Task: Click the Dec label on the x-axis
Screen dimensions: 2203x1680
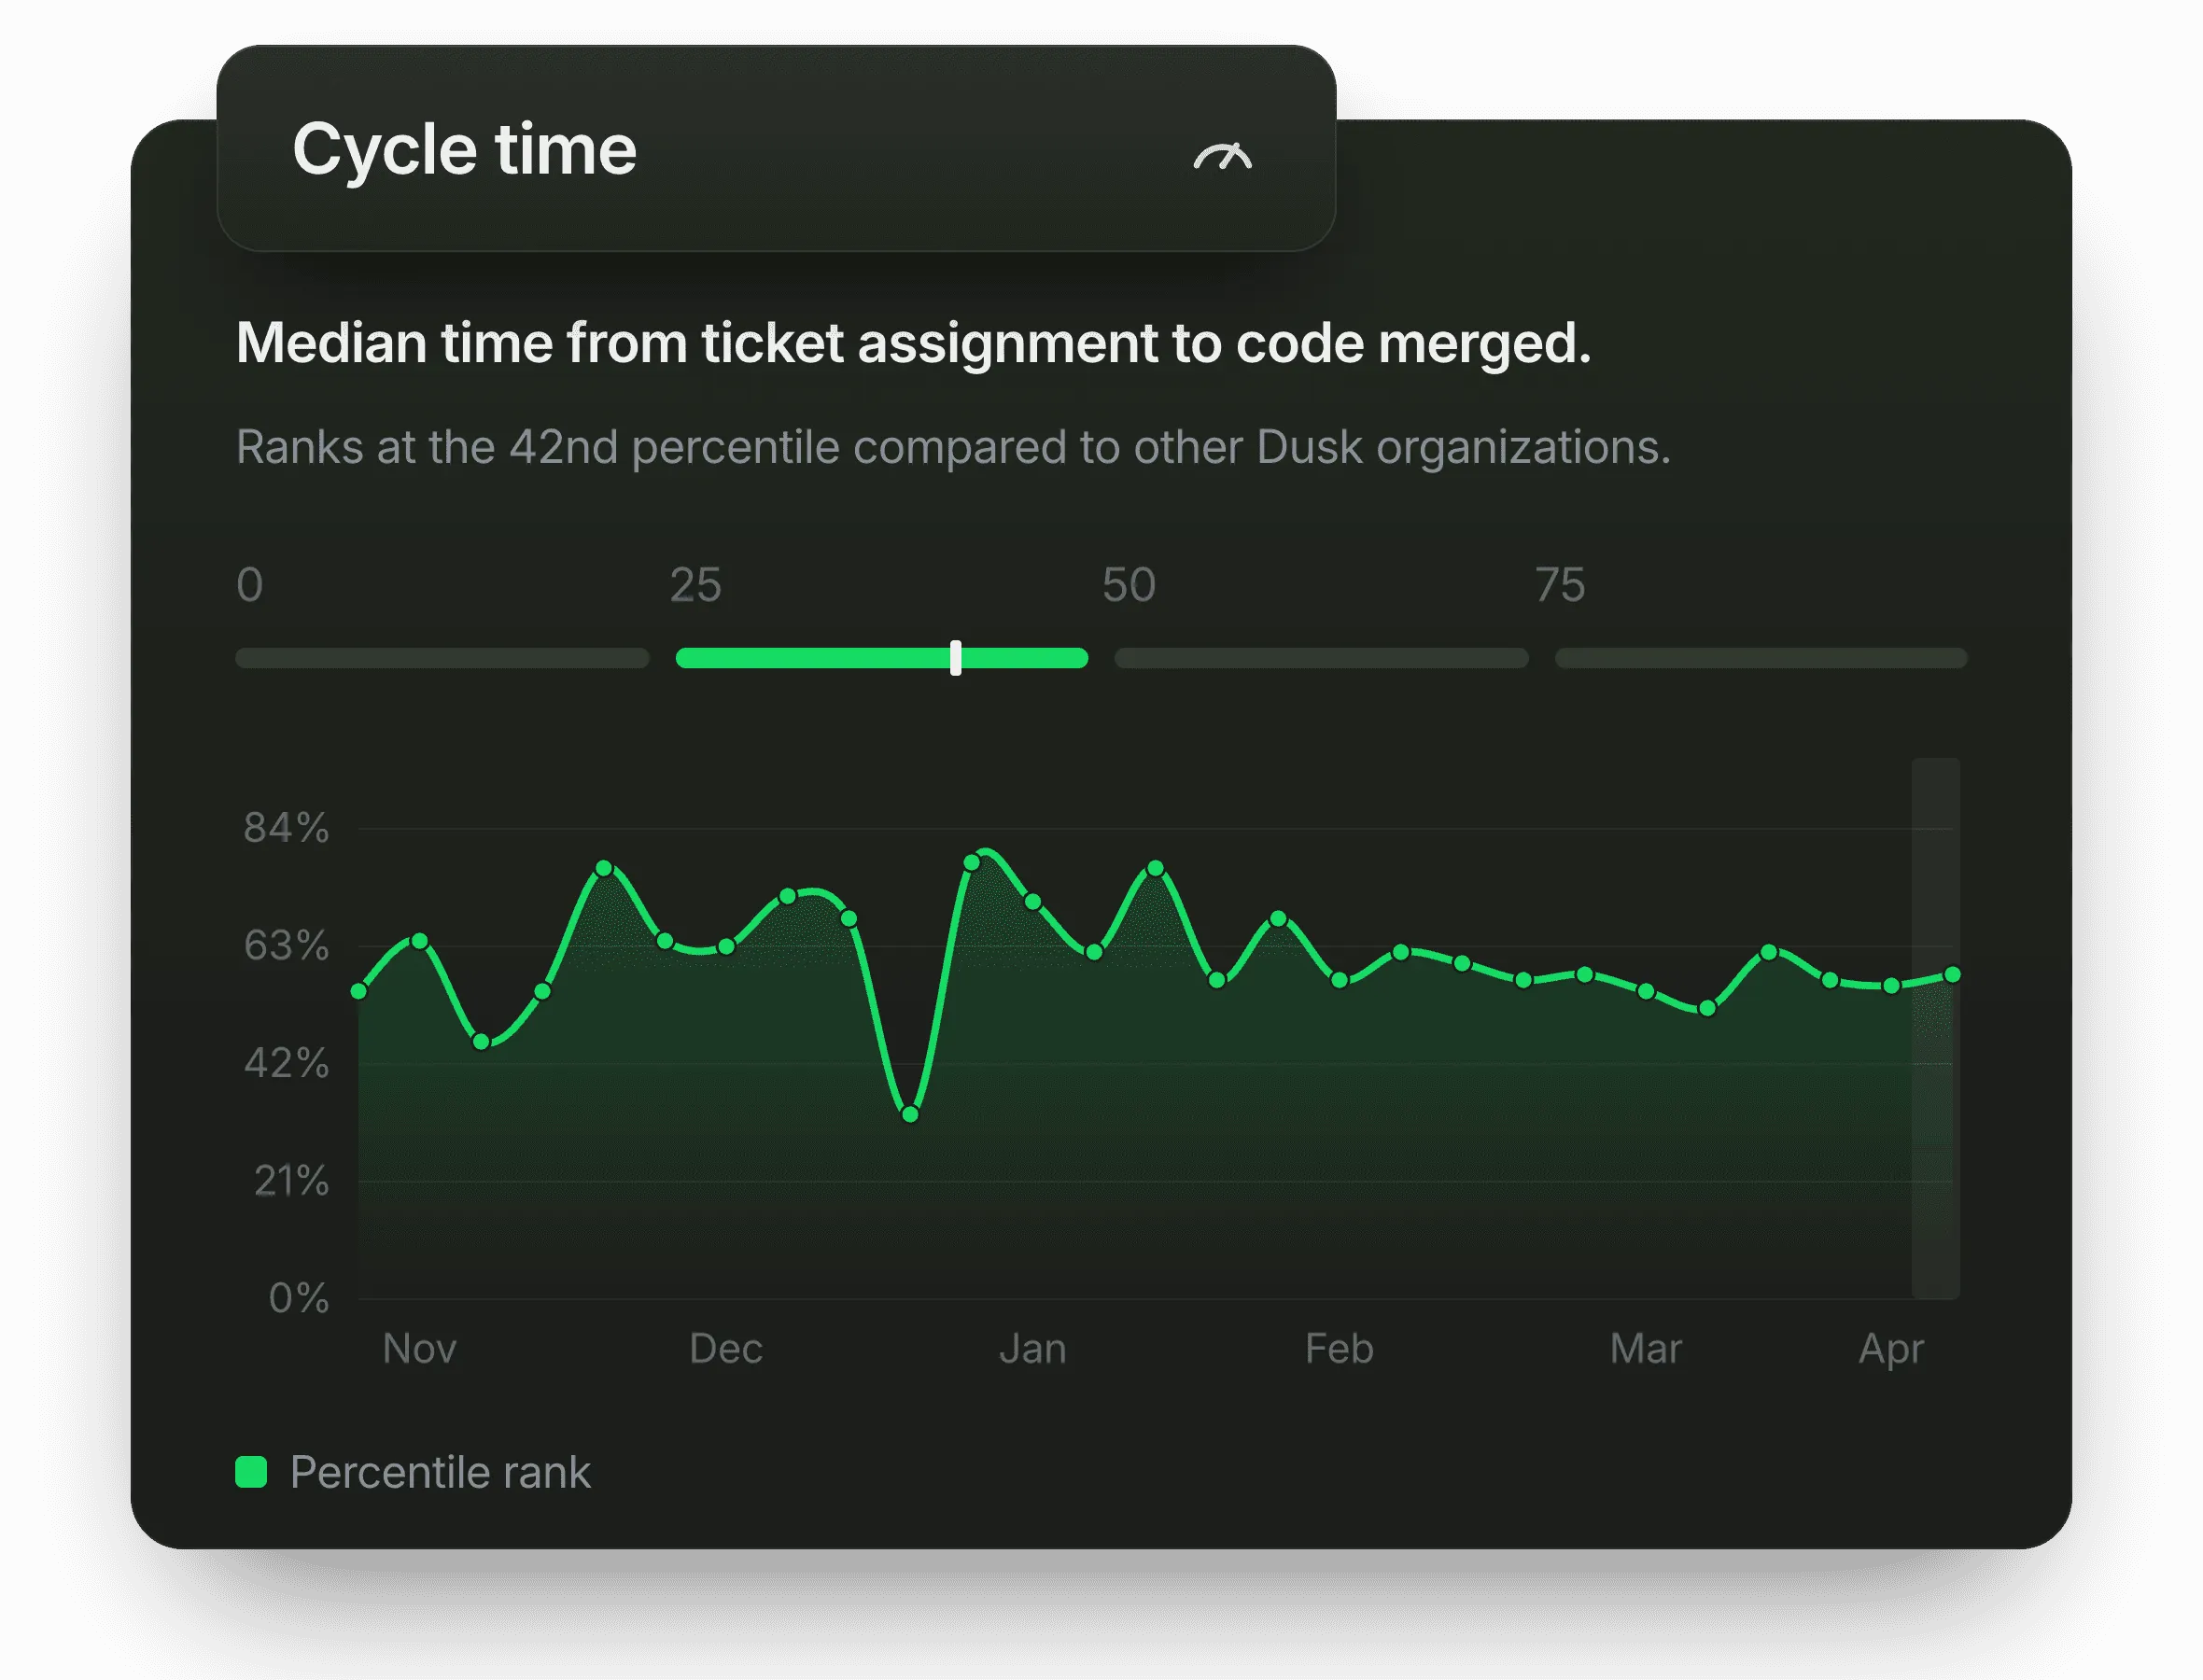Action: [x=726, y=1349]
